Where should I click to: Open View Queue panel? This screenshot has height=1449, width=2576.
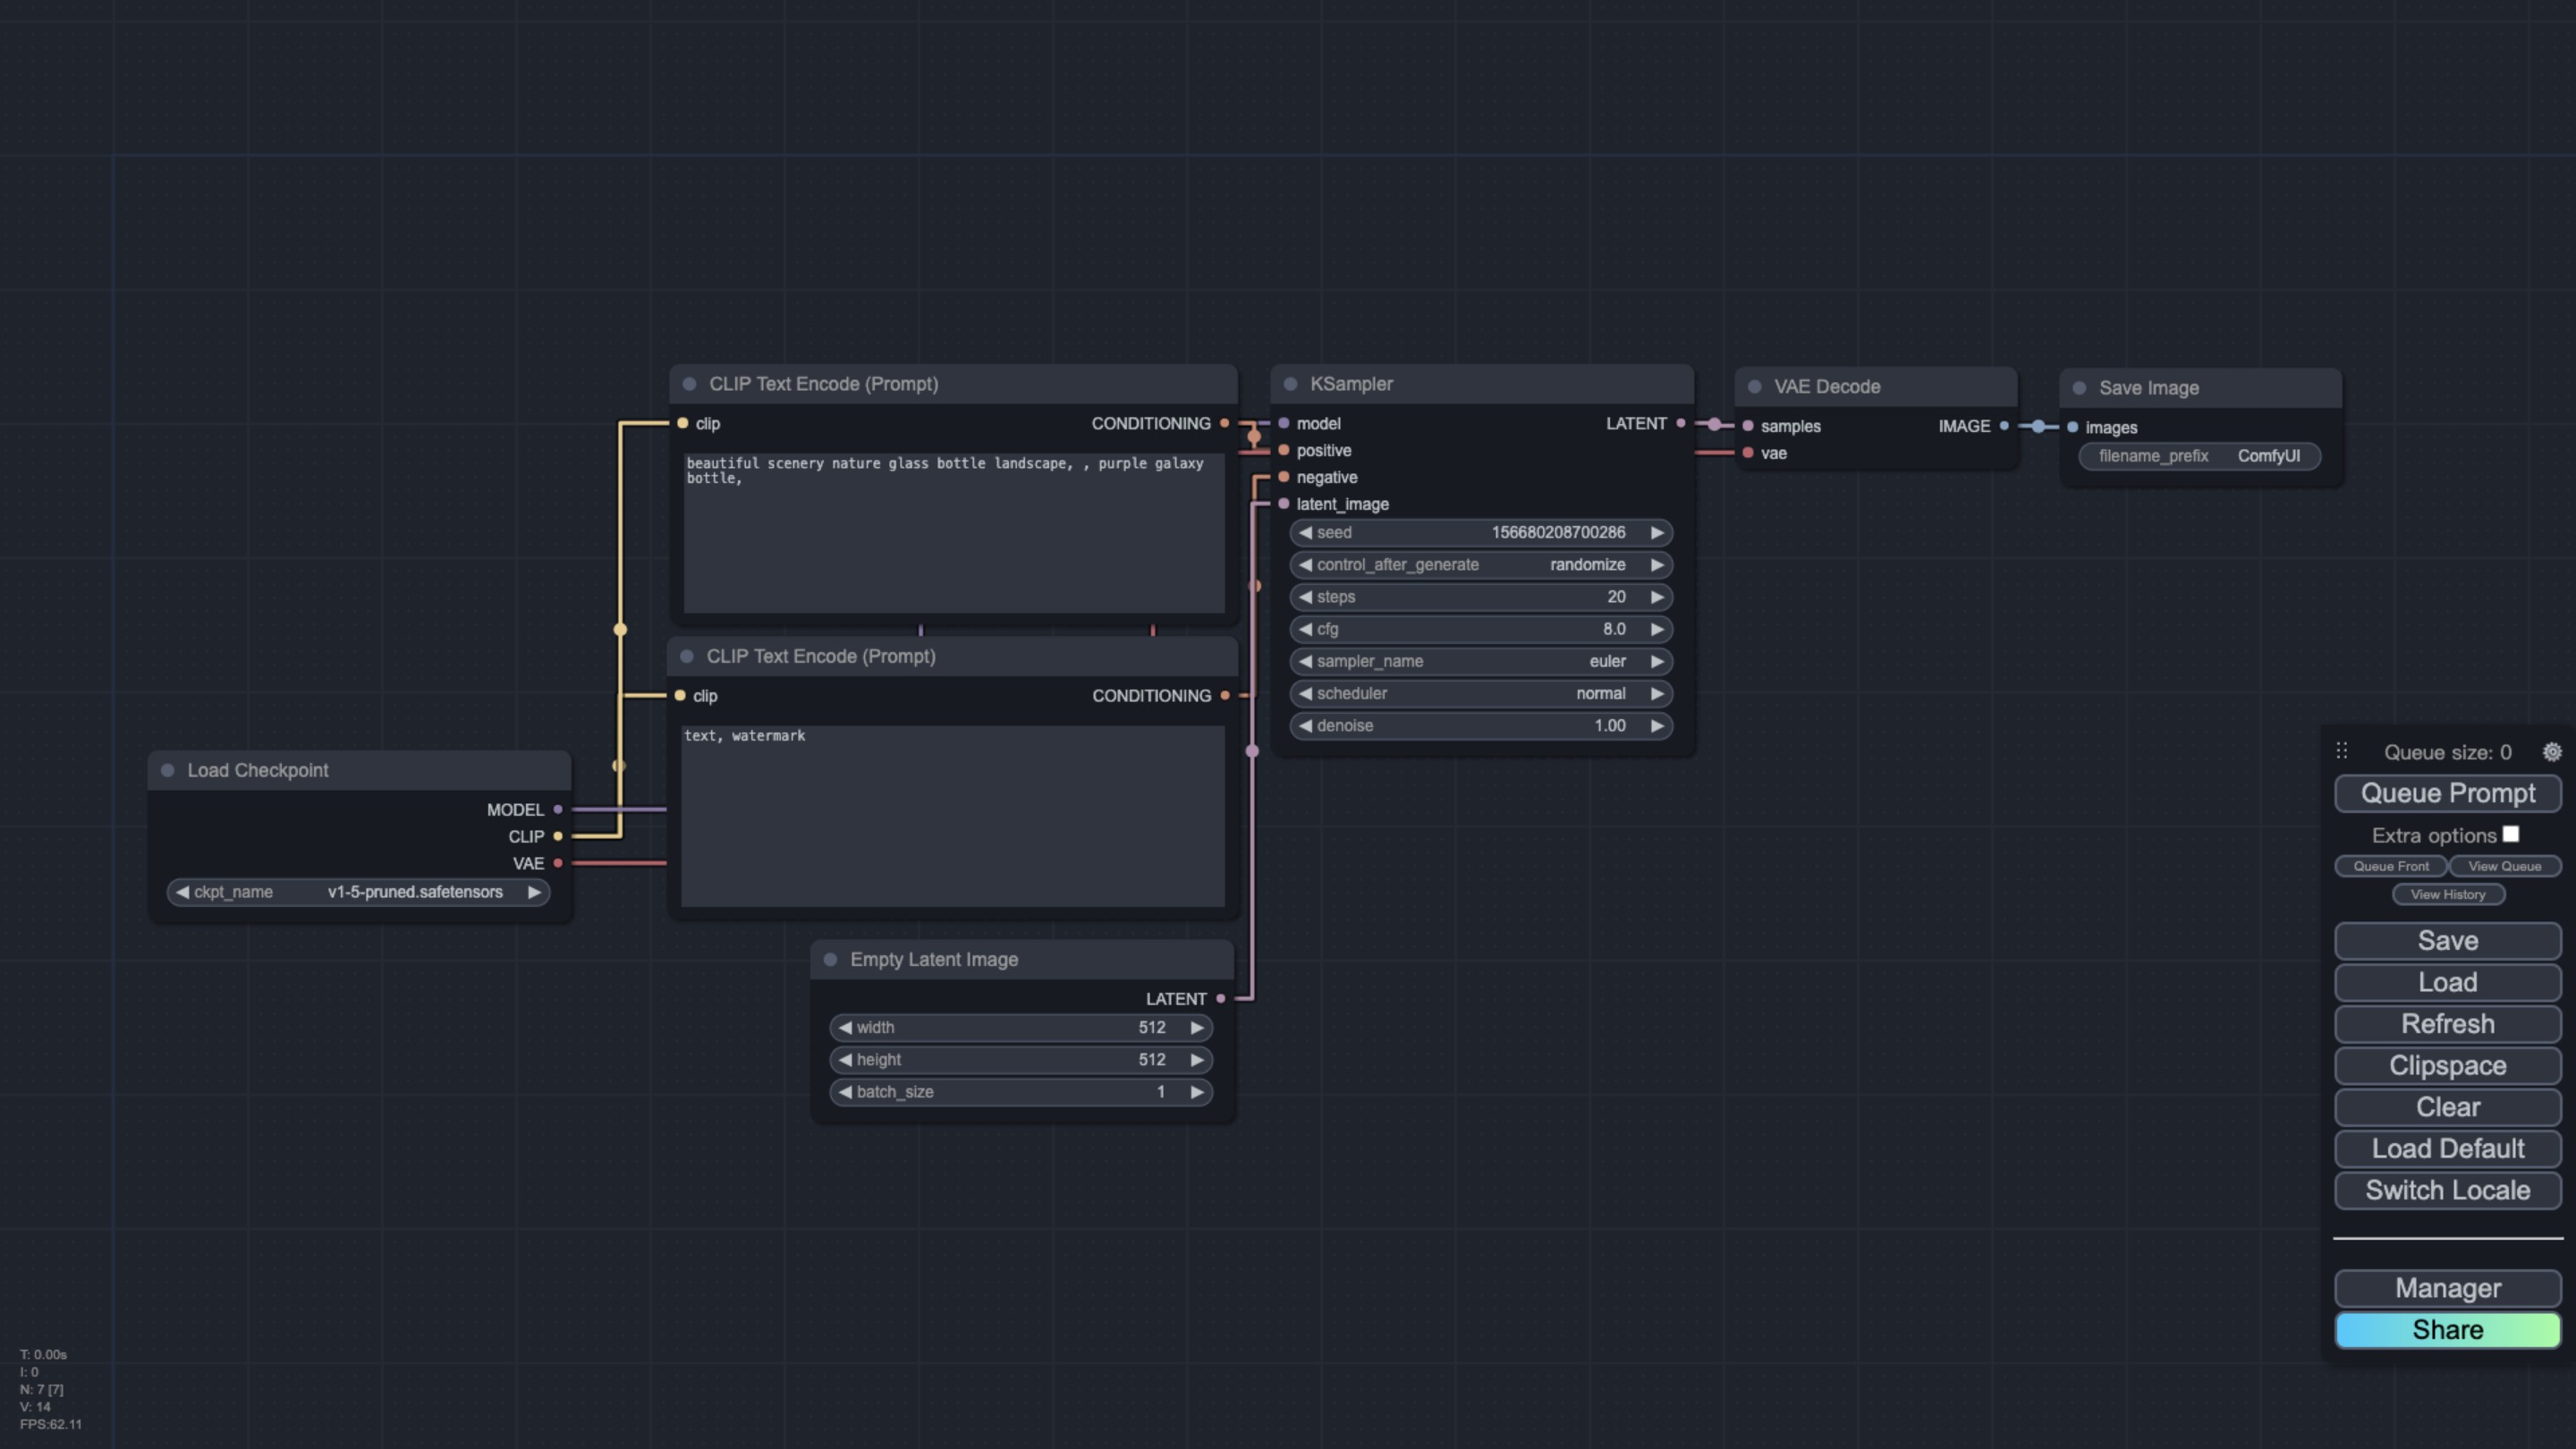(2504, 867)
